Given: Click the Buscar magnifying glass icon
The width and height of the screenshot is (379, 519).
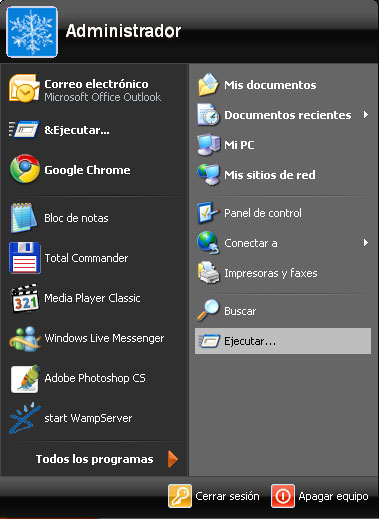Looking at the screenshot, I should click(208, 310).
